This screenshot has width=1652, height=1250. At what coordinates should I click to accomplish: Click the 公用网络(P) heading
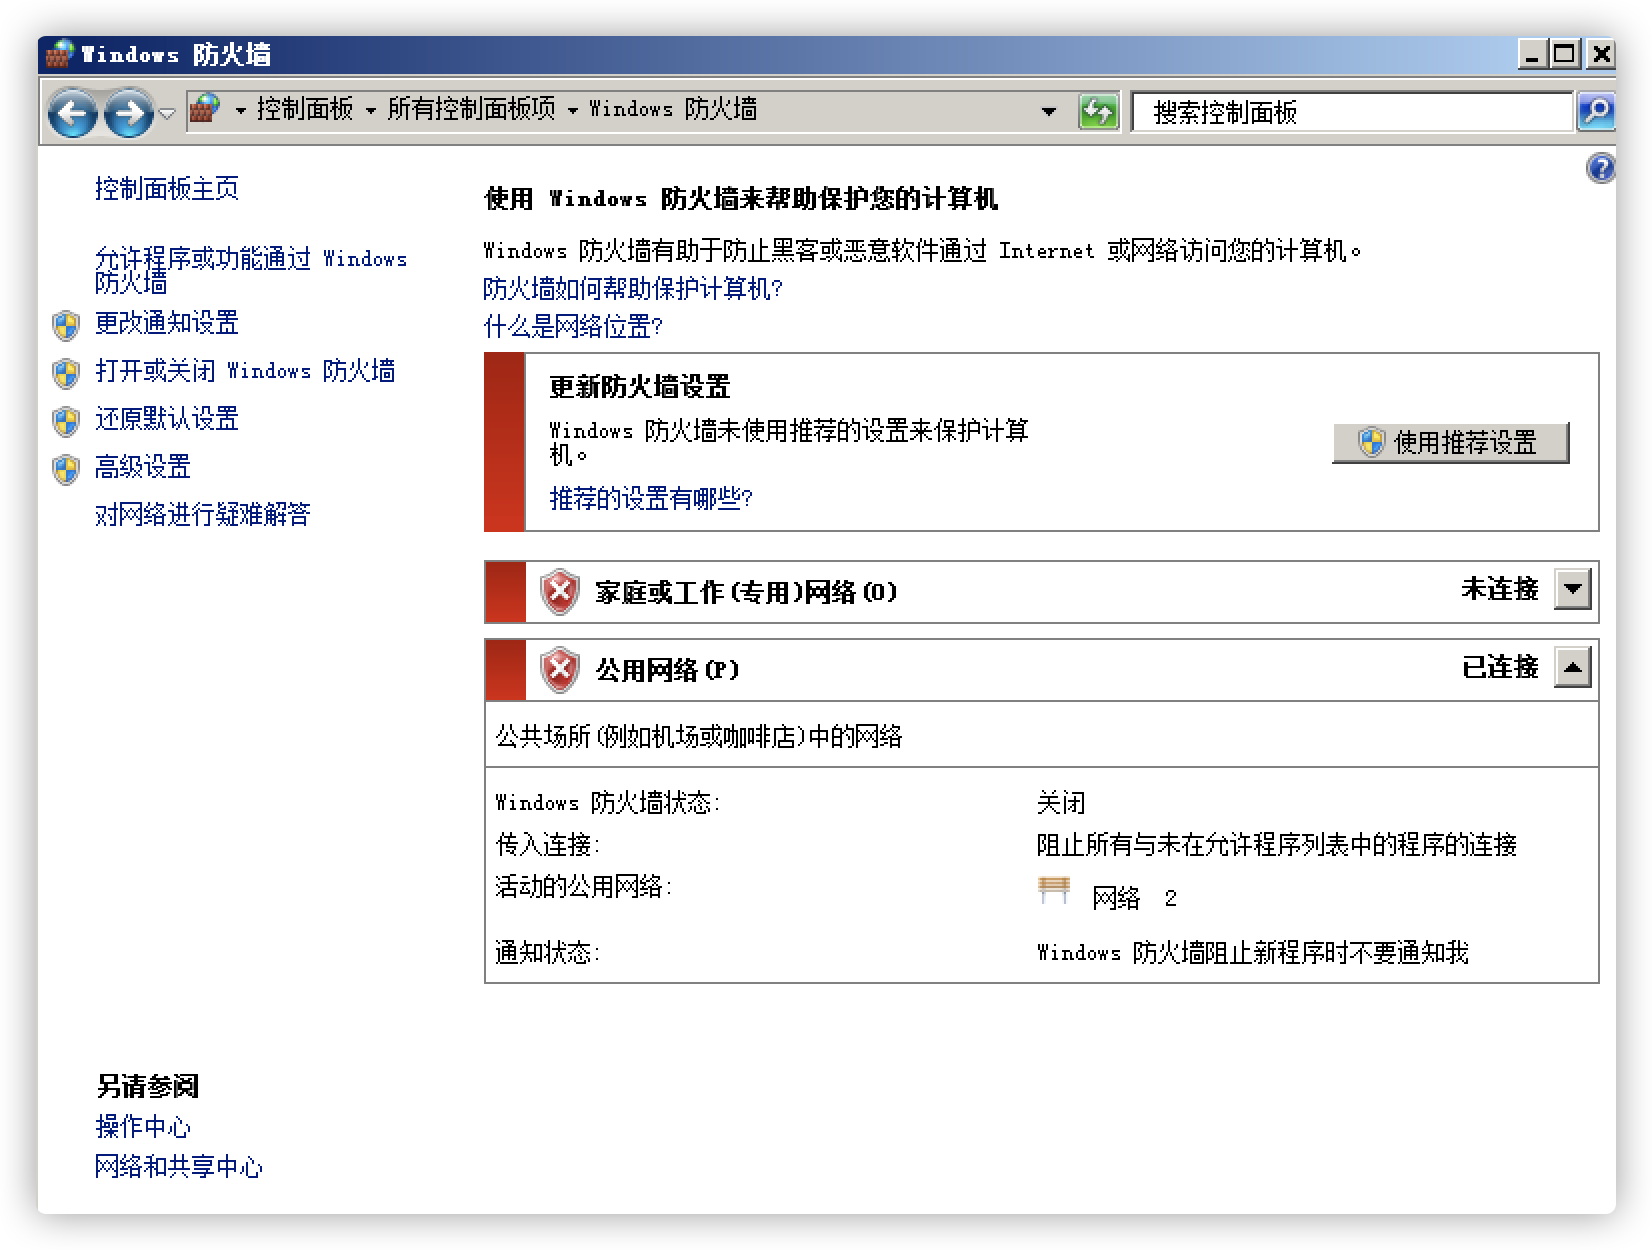click(x=667, y=670)
